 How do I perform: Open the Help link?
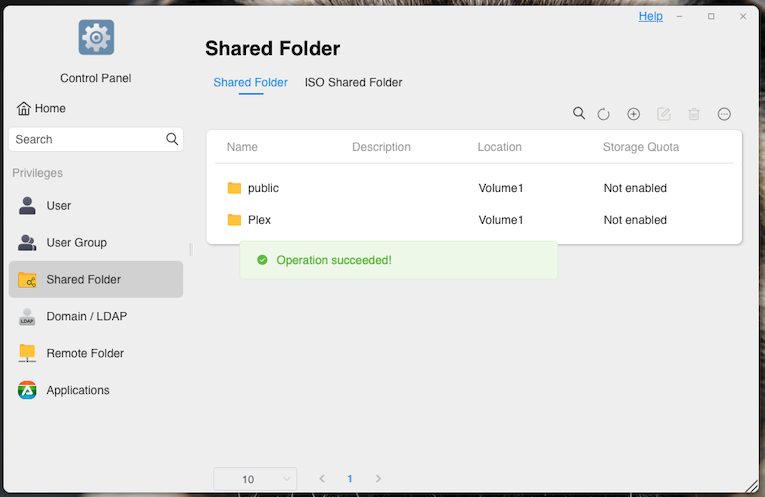(650, 16)
